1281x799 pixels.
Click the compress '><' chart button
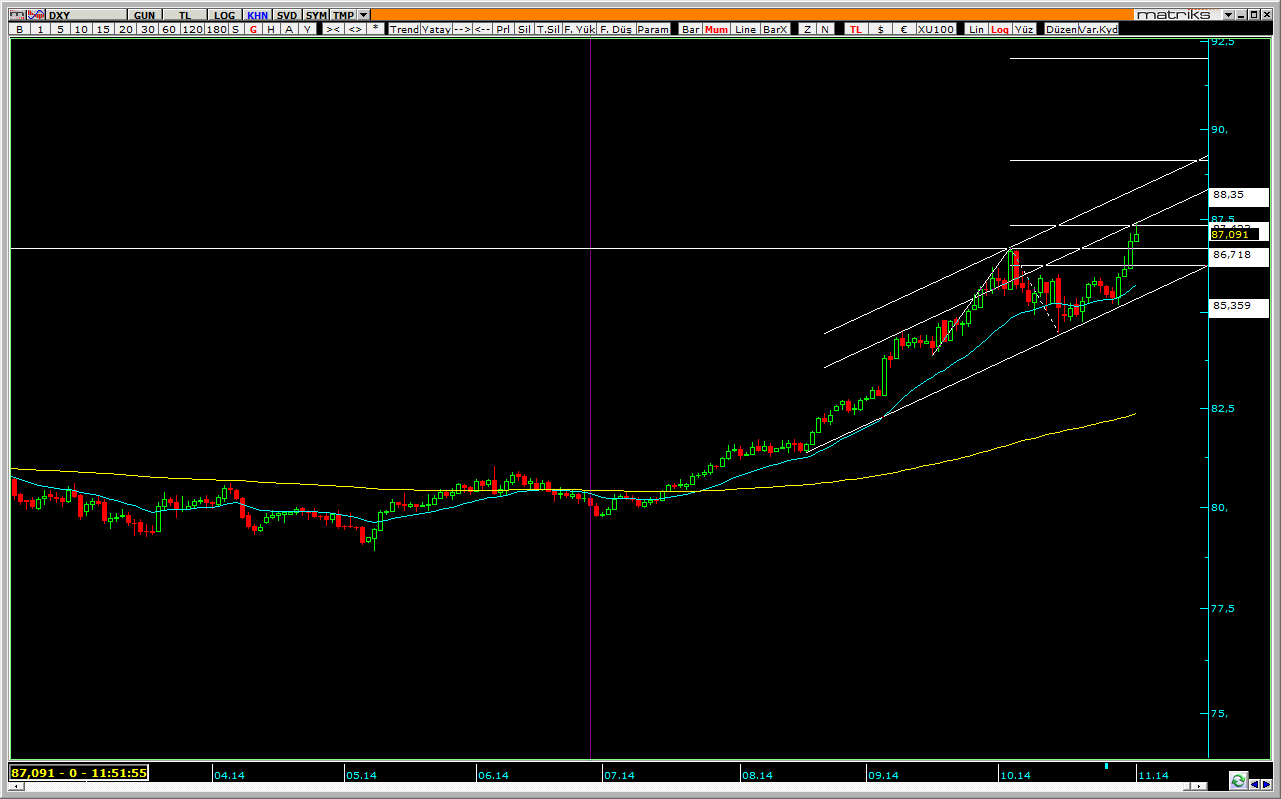[333, 29]
